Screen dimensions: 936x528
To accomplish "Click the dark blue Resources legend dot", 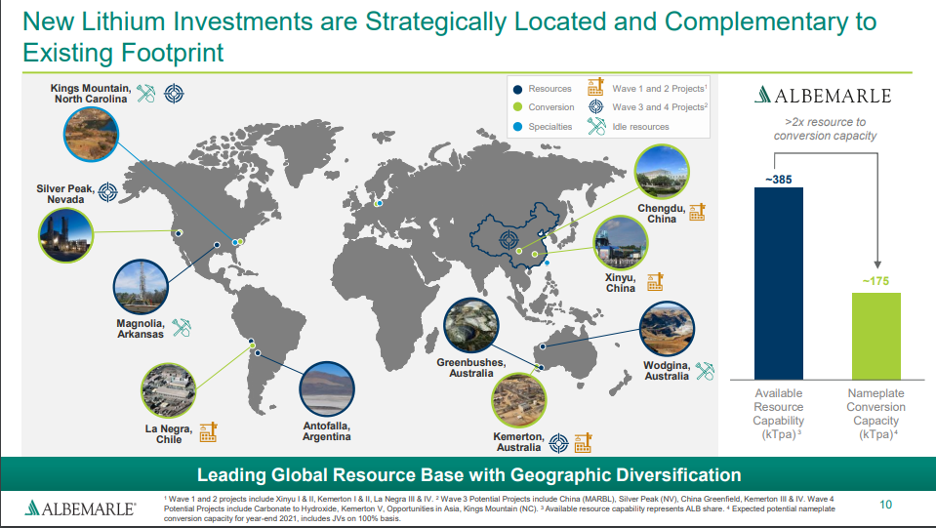I will pos(515,89).
